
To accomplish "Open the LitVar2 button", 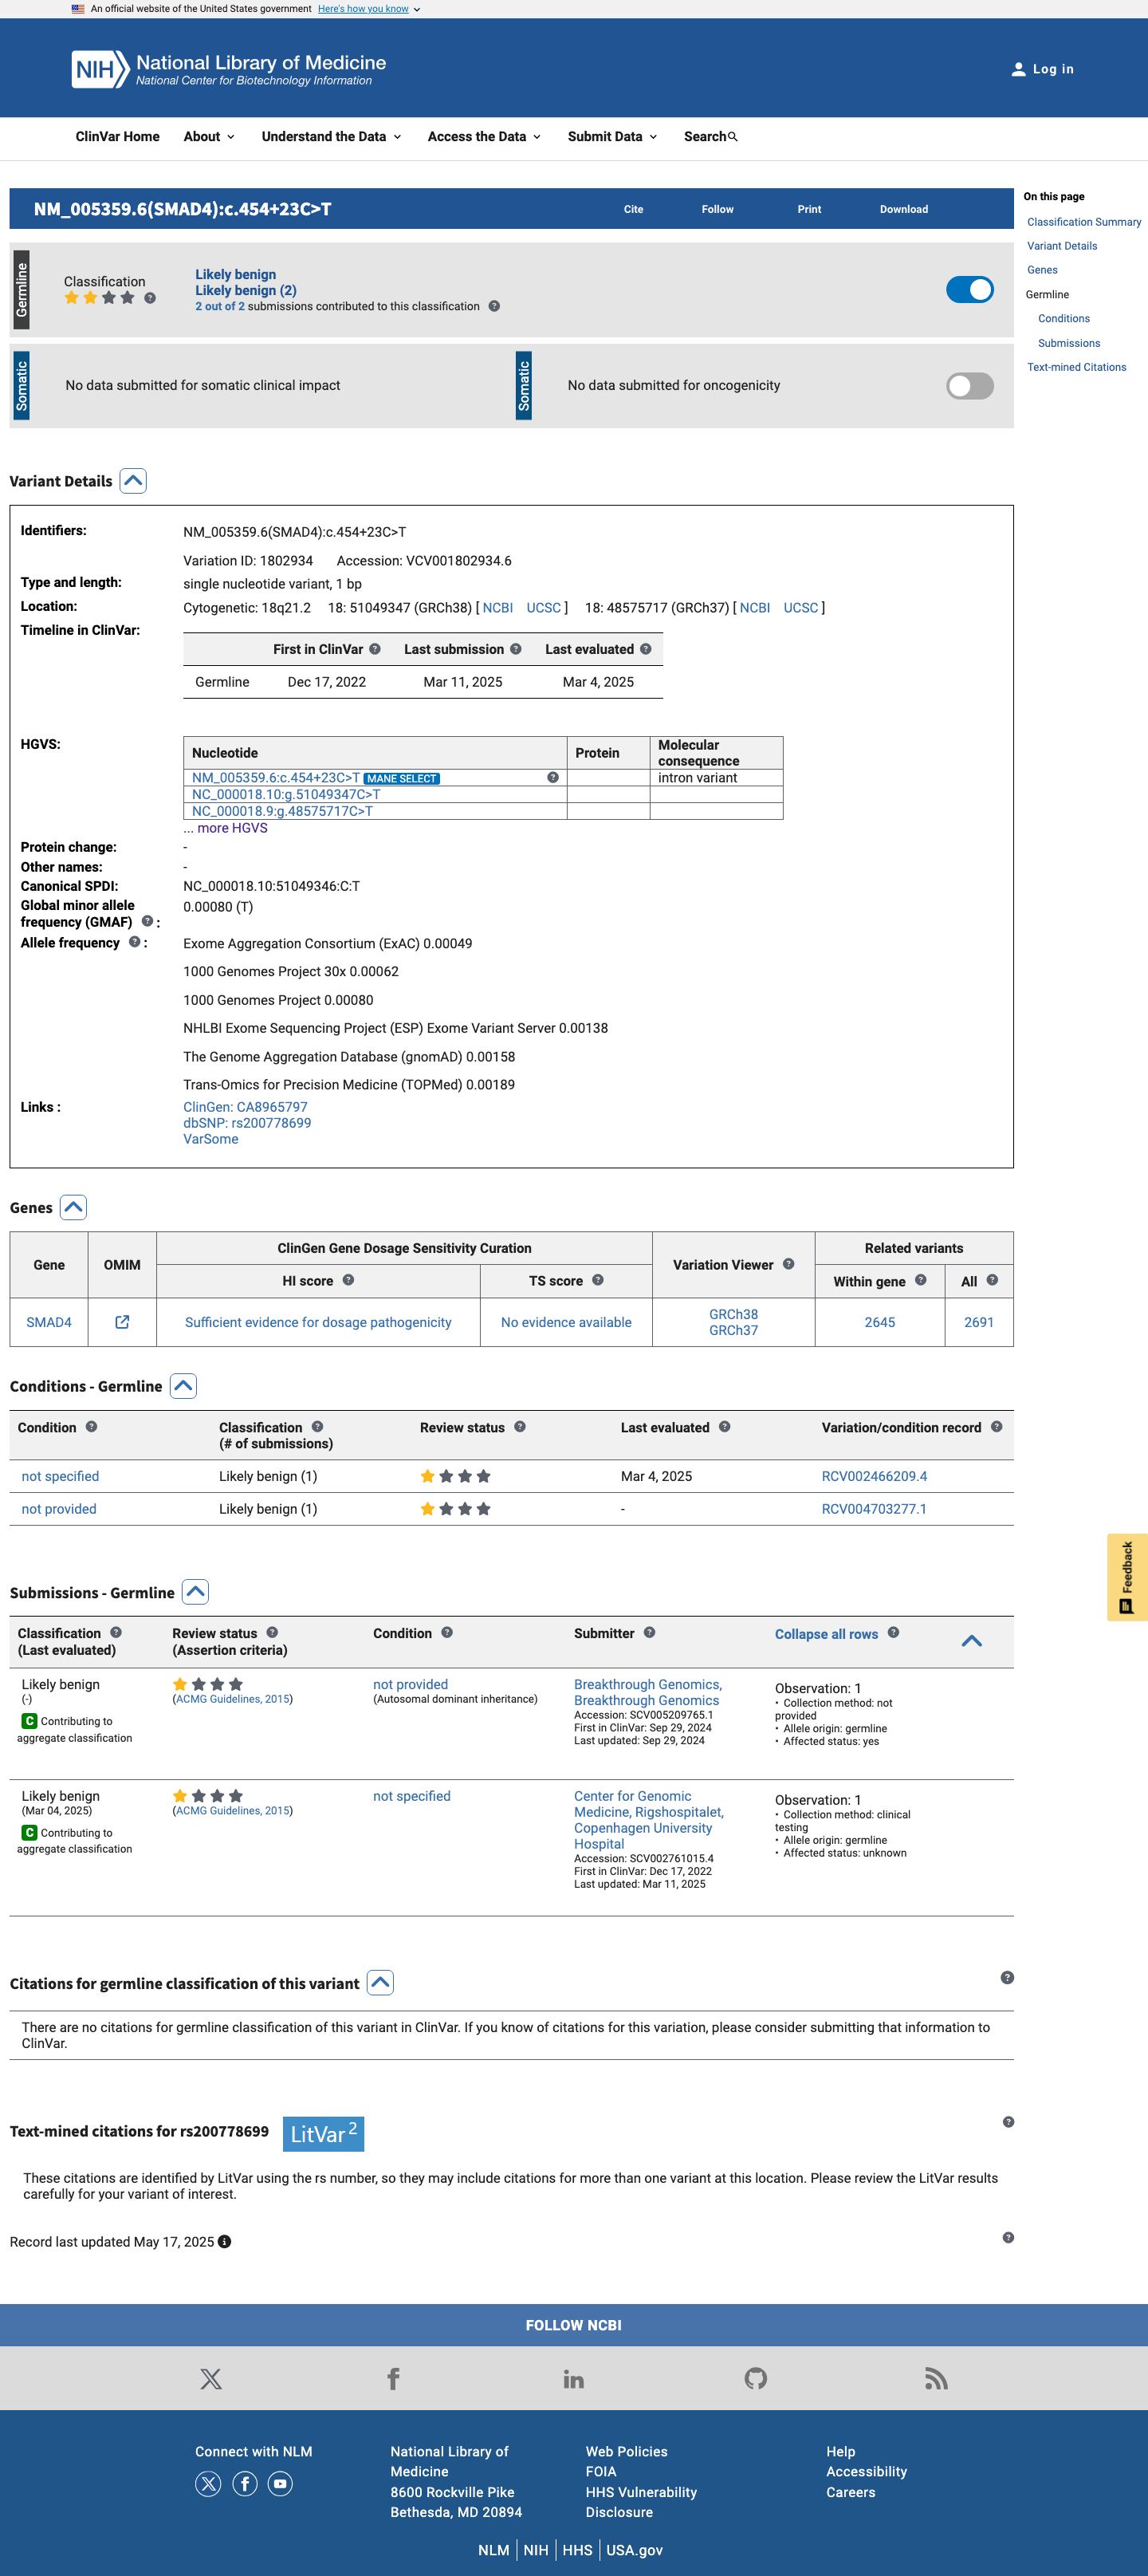I will pyautogui.click(x=323, y=2134).
